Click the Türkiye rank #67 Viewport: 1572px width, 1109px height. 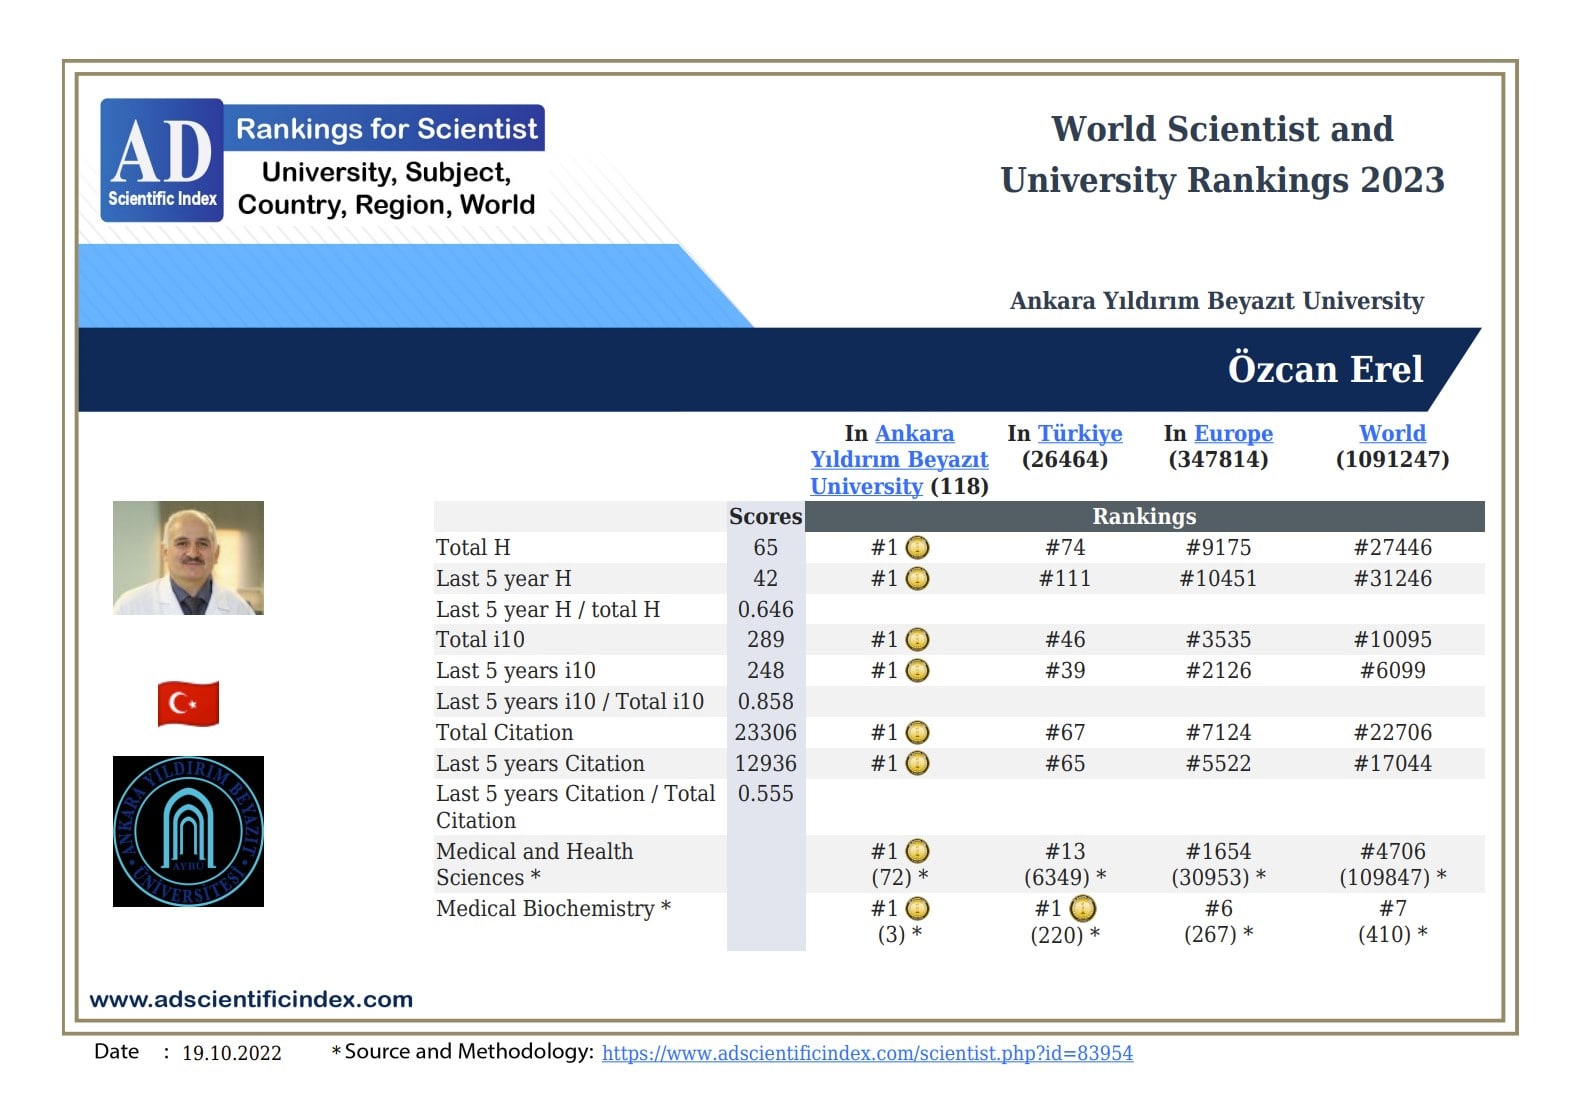[1065, 733]
